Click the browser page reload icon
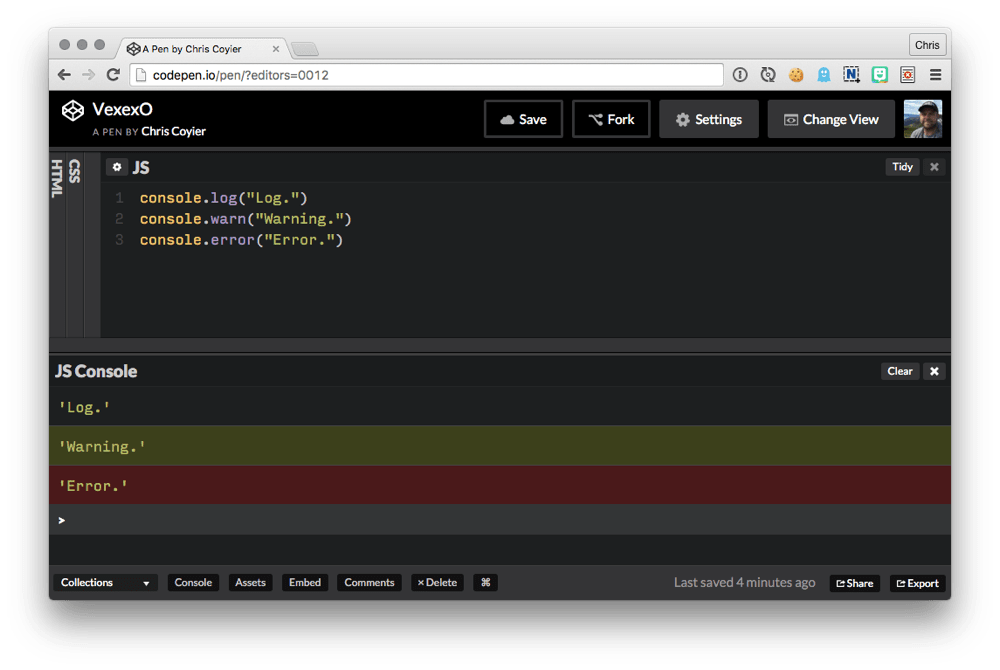 [x=112, y=74]
